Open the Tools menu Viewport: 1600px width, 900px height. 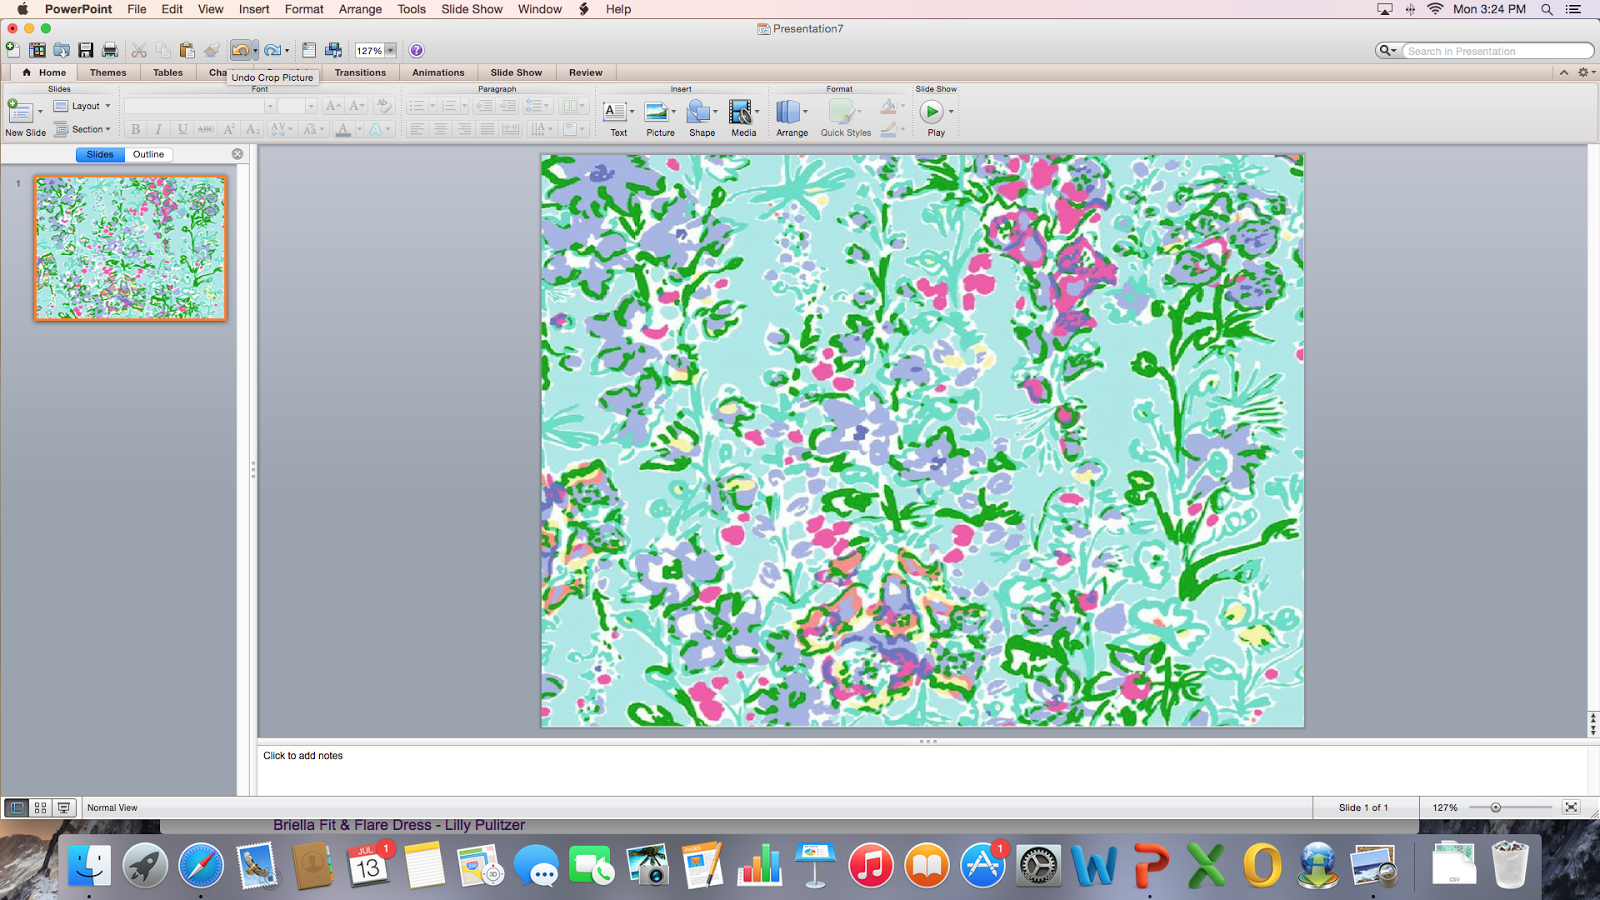pos(411,9)
